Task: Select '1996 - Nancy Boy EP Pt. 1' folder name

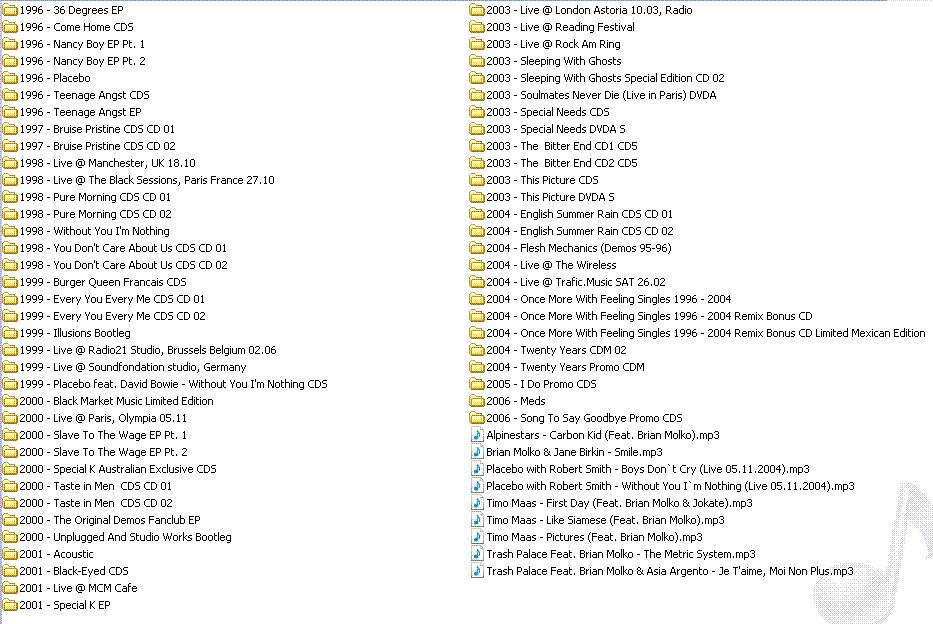Action: (82, 44)
